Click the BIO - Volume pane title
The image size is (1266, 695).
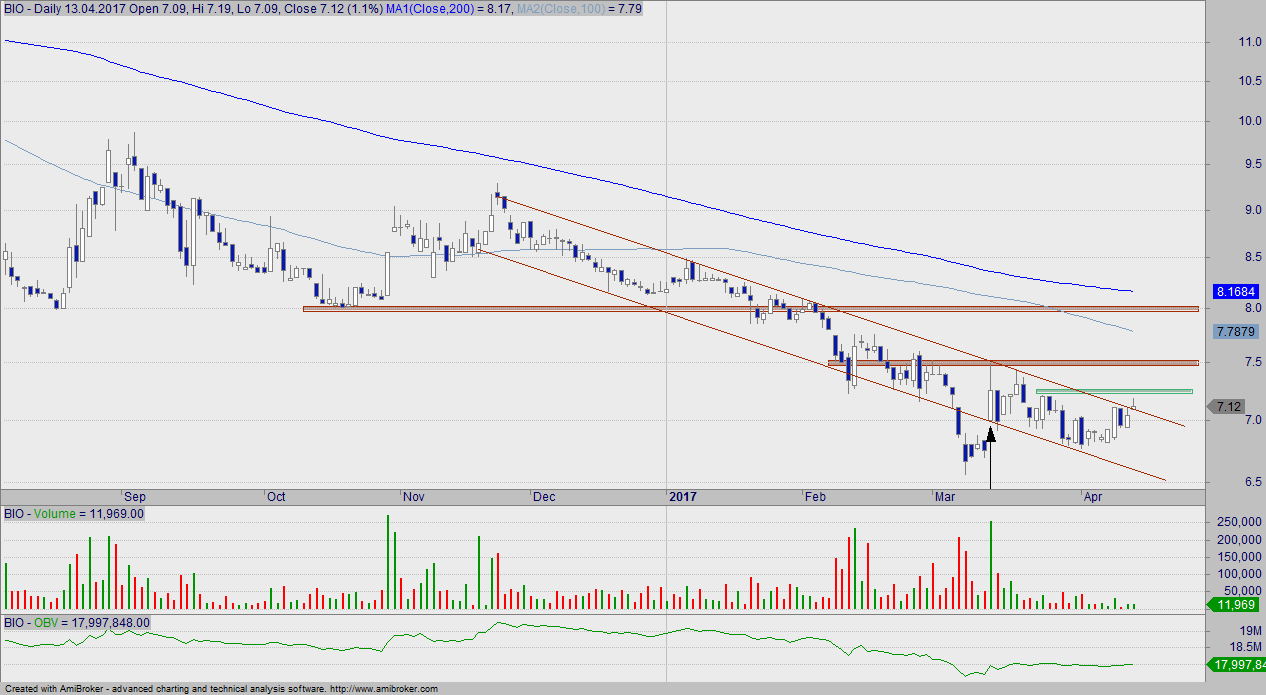pyautogui.click(x=74, y=514)
